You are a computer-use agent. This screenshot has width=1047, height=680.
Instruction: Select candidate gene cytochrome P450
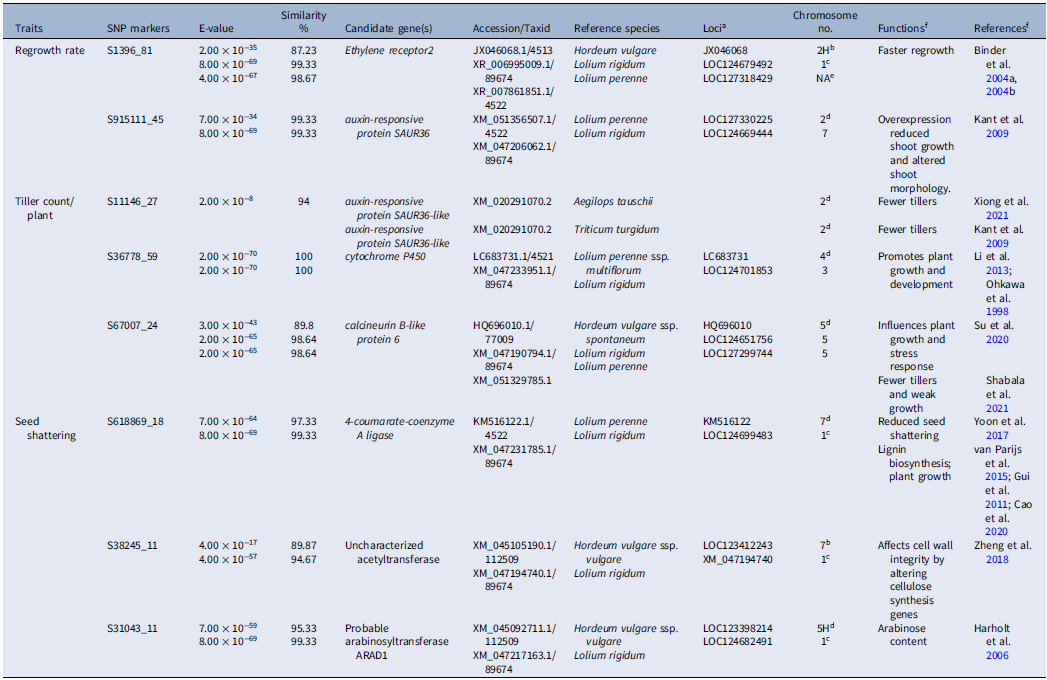click(385, 257)
